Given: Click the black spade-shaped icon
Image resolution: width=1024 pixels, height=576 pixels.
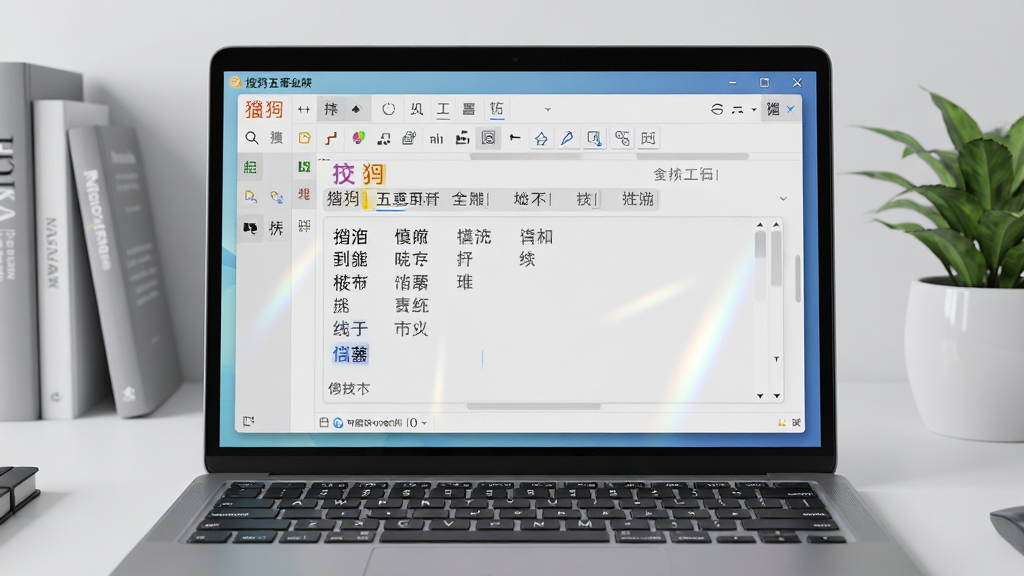Looking at the screenshot, I should (356, 109).
